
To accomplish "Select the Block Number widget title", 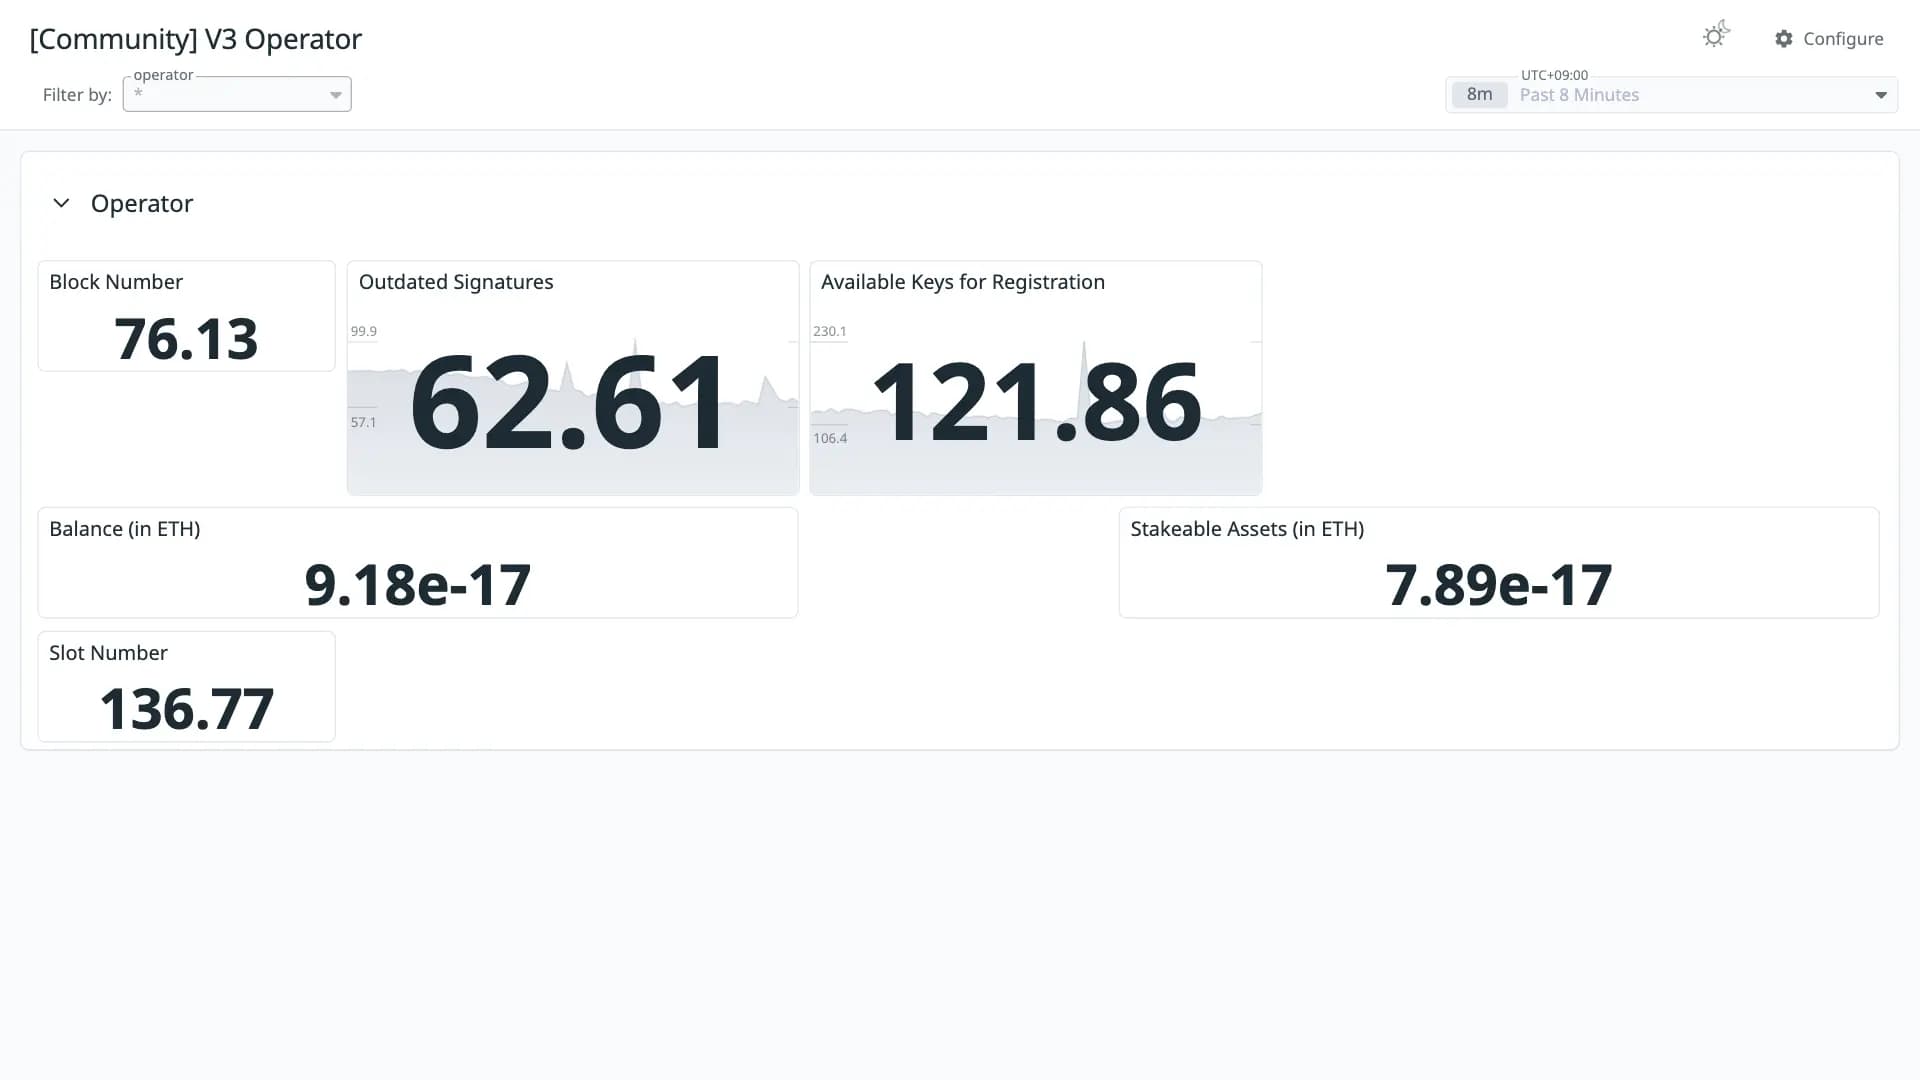I will tap(116, 282).
